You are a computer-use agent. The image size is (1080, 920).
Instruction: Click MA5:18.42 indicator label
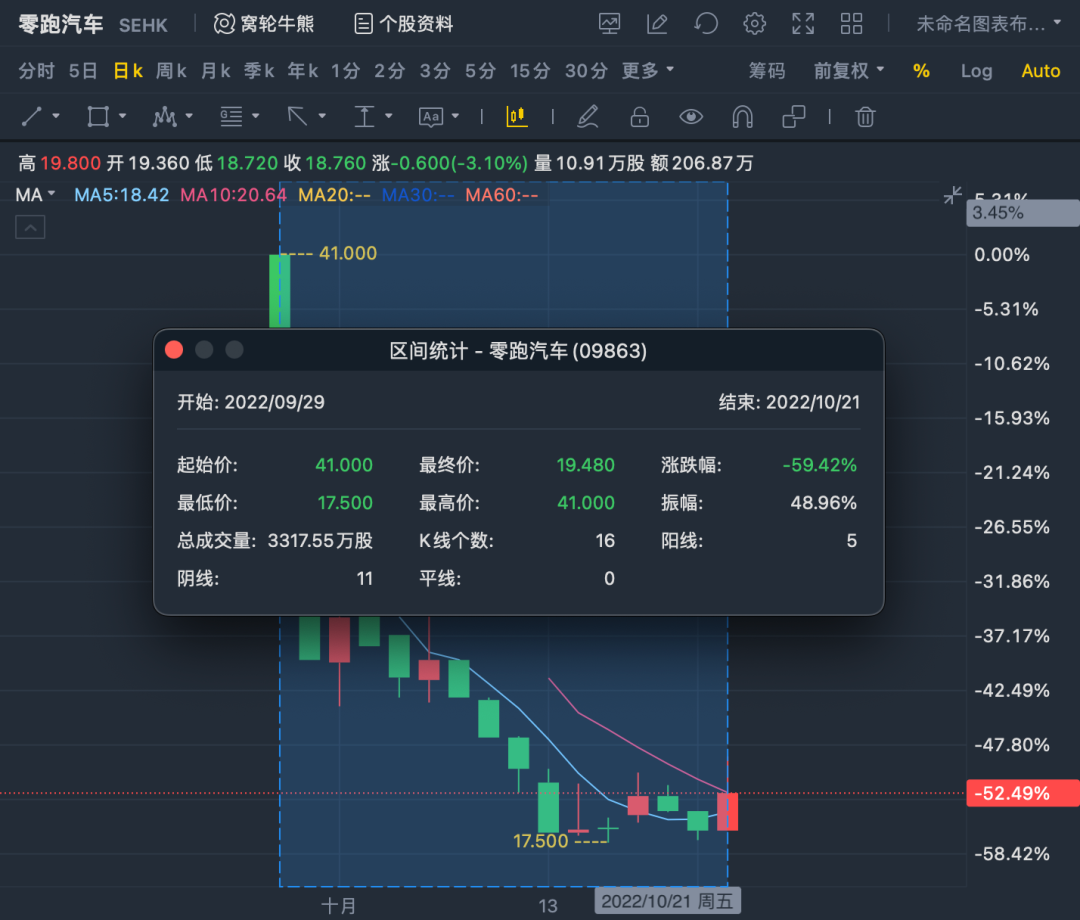[x=121, y=195]
